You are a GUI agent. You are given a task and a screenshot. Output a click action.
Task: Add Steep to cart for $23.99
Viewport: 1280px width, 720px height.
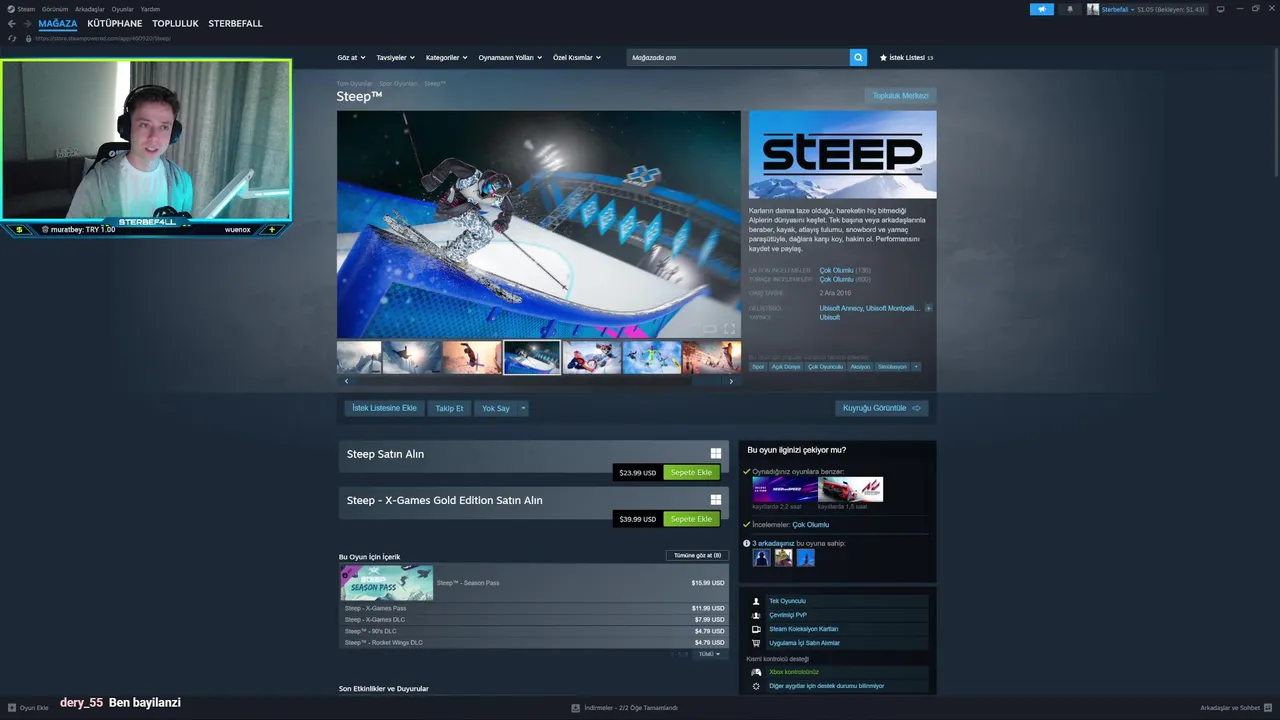[691, 473]
